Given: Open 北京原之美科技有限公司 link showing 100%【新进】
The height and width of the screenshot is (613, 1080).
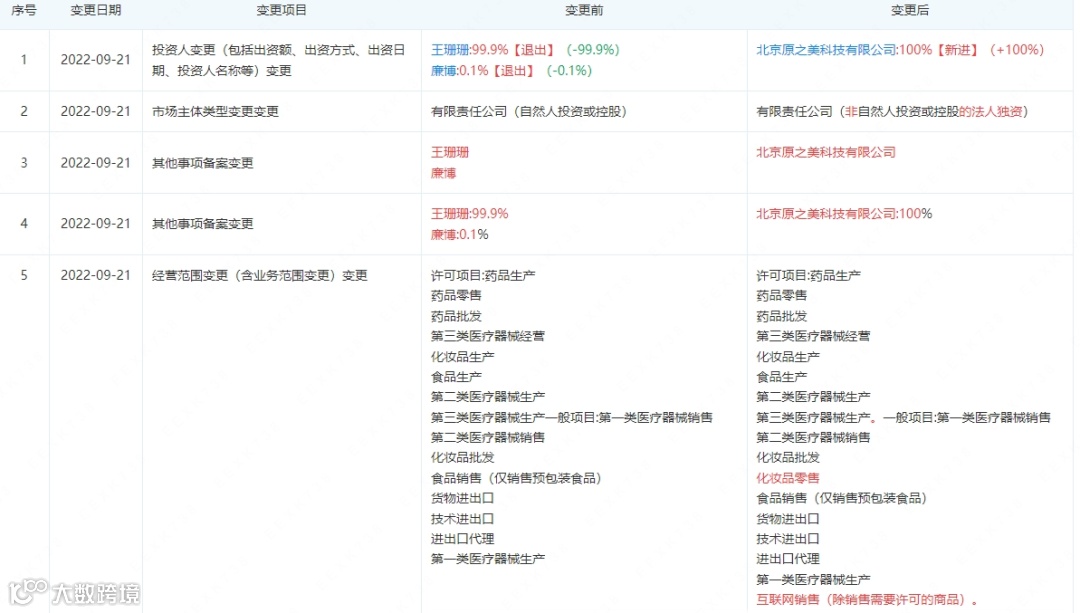Looking at the screenshot, I should click(827, 50).
